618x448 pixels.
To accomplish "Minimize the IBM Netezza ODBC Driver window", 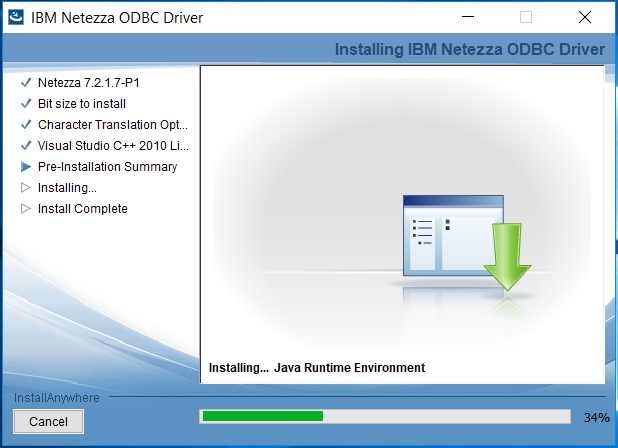I will [468, 17].
